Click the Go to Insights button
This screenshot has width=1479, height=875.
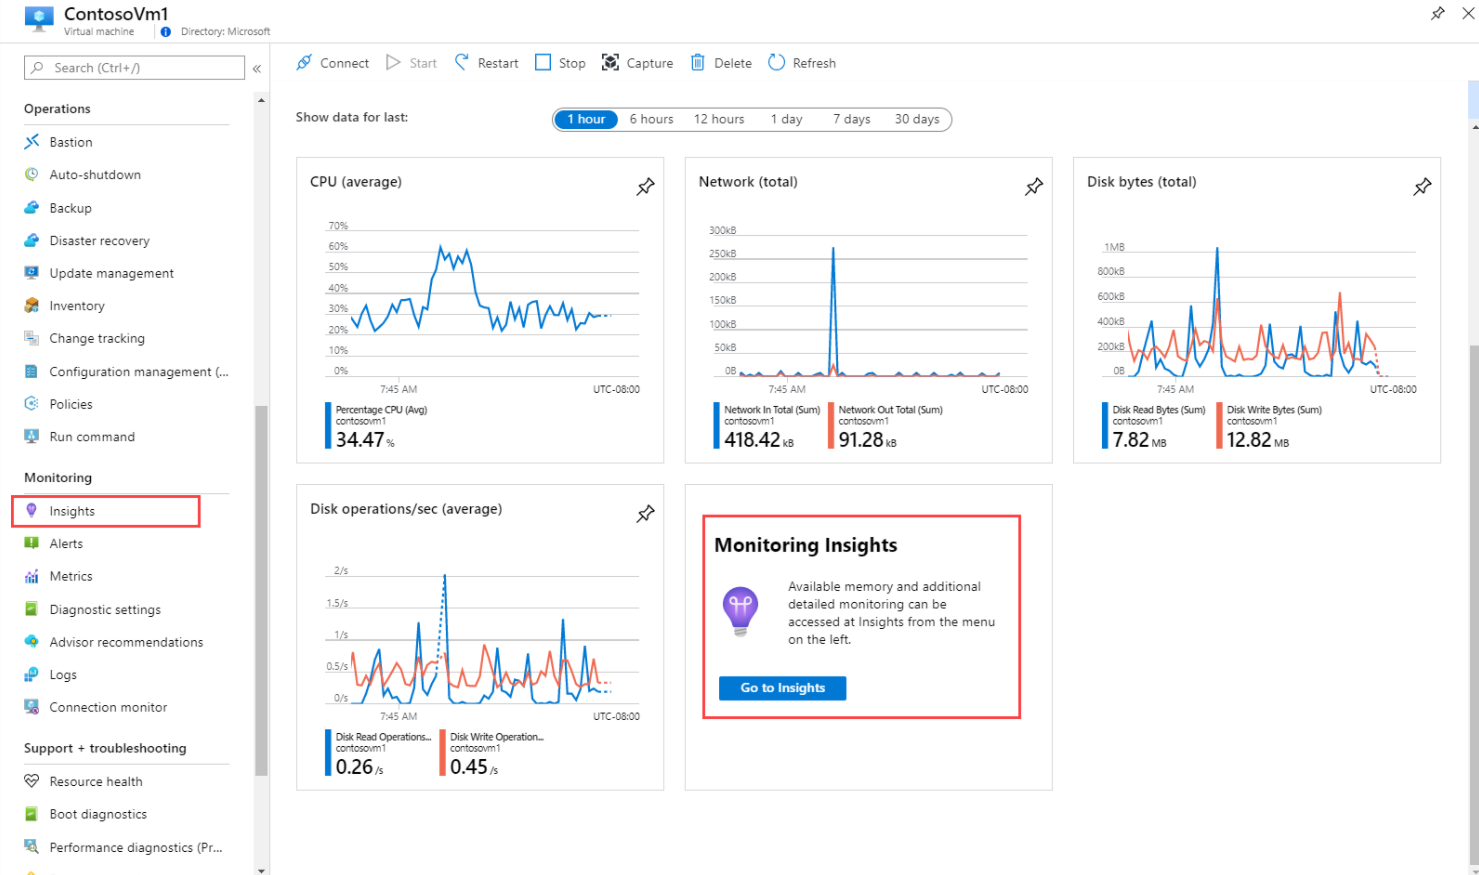[782, 688]
